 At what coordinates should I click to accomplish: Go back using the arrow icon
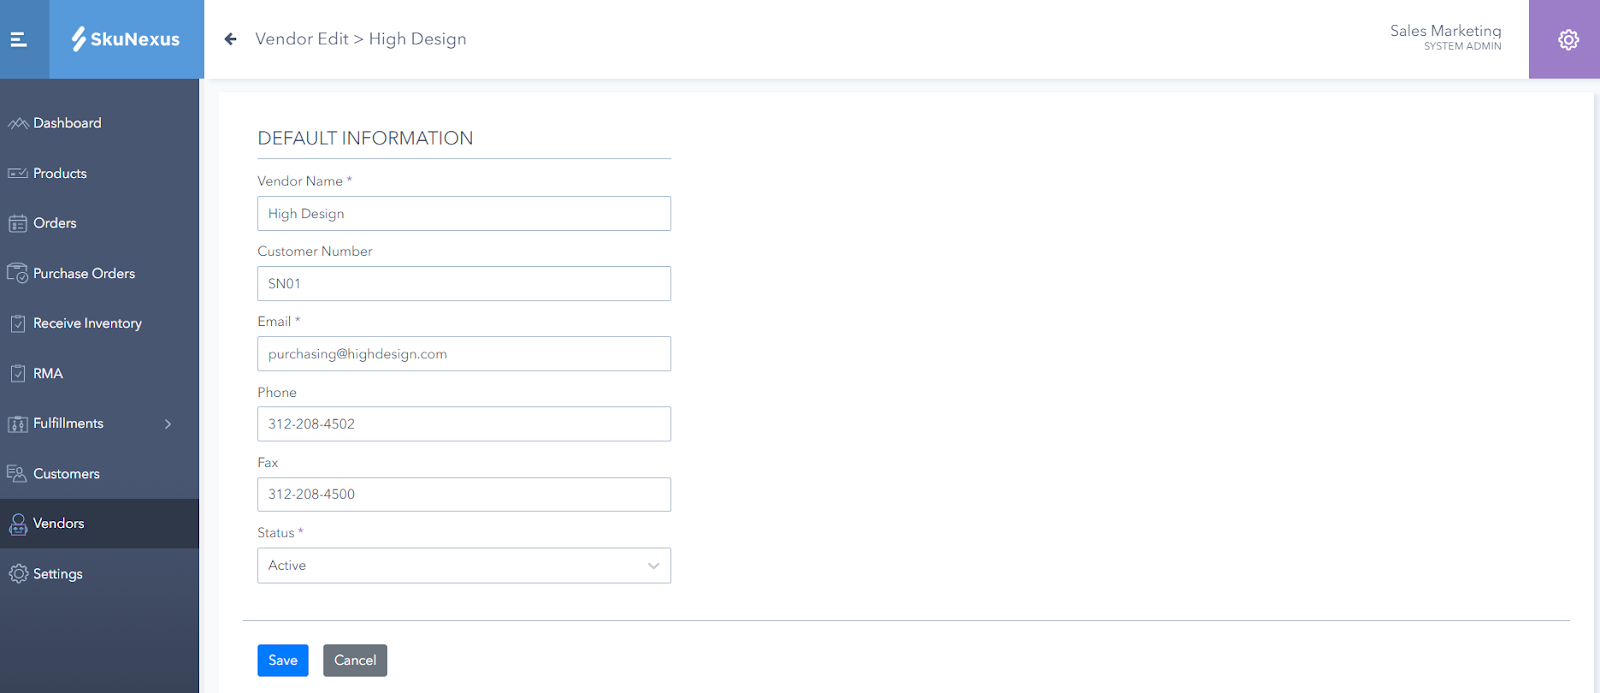tap(230, 39)
